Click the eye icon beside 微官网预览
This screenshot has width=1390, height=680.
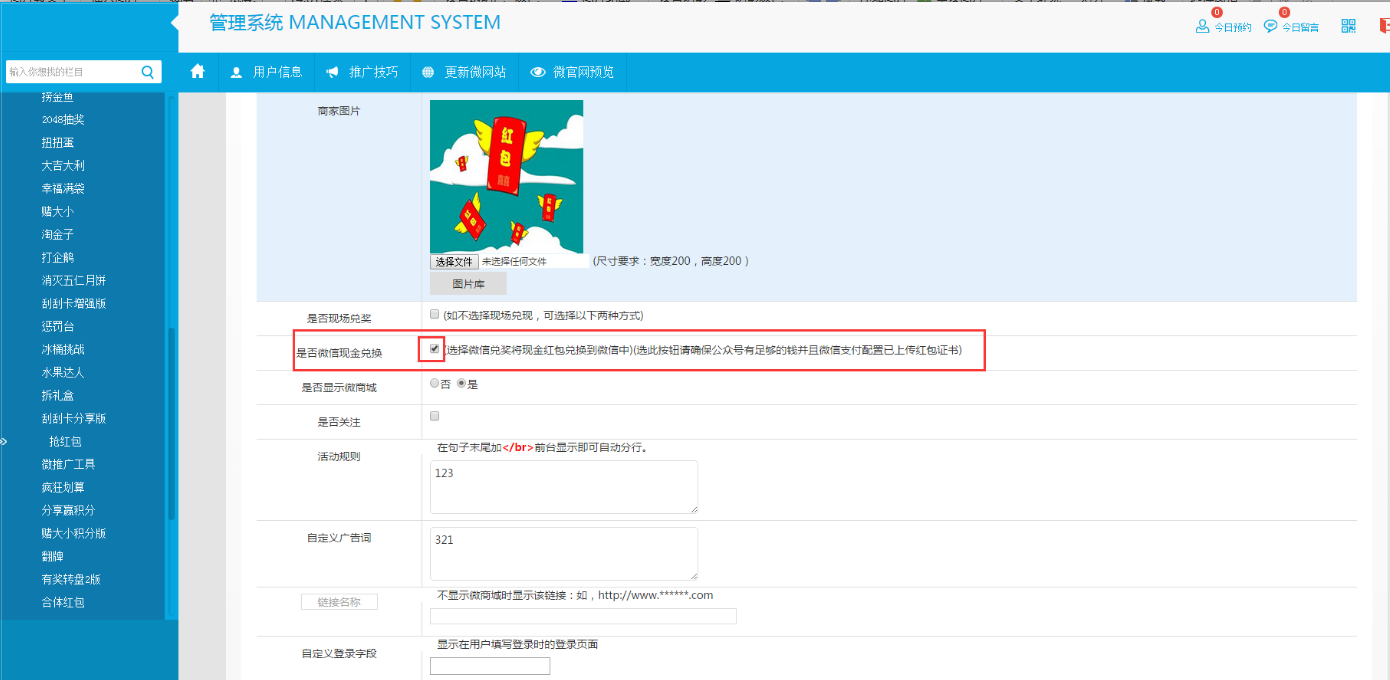pos(538,72)
